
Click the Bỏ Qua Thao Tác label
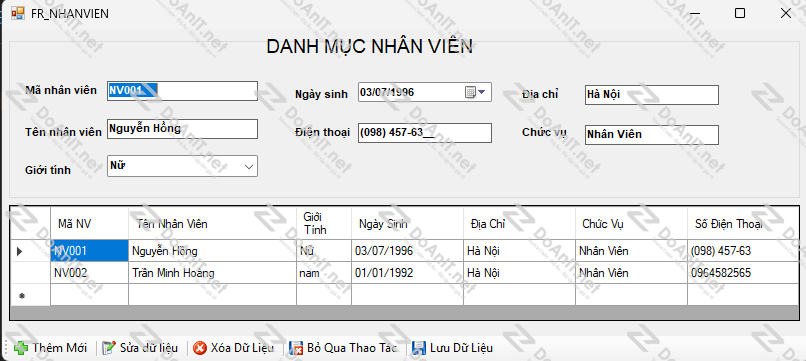click(352, 348)
